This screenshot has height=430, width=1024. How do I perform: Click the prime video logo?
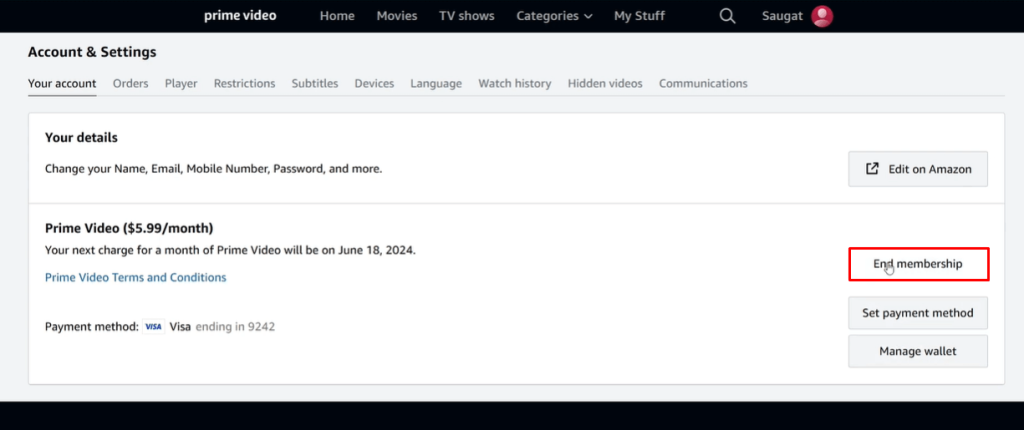click(x=240, y=16)
